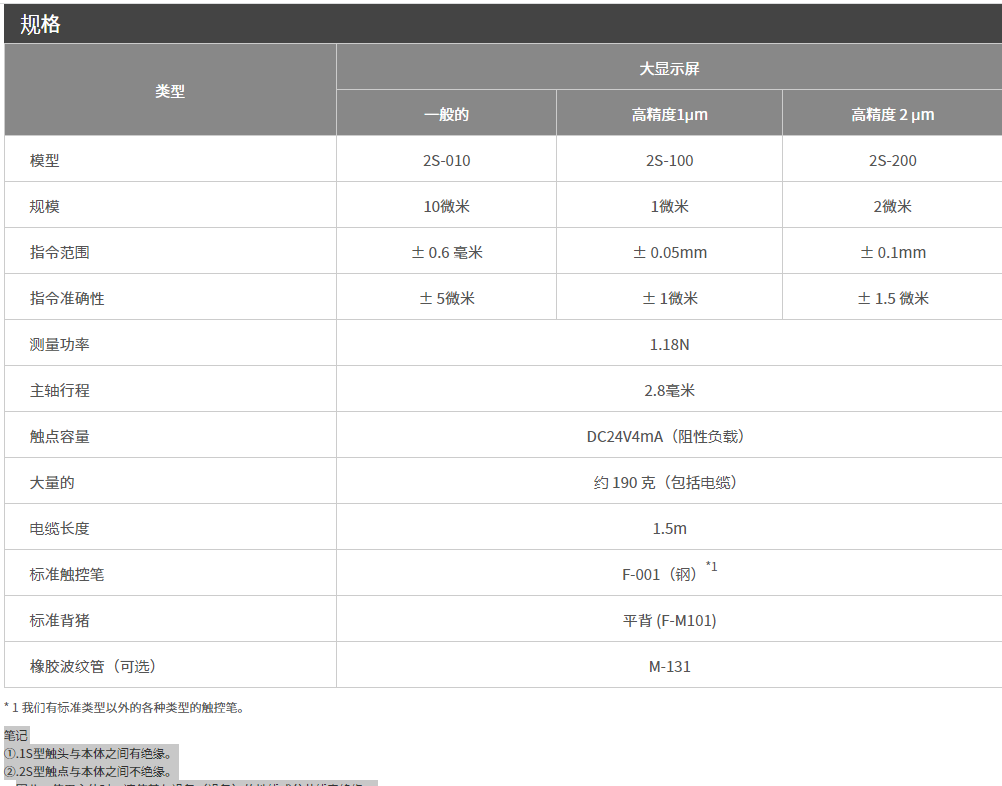The image size is (1002, 786).
Task: Click the 高精度 2 µm column header
Action: click(891, 113)
